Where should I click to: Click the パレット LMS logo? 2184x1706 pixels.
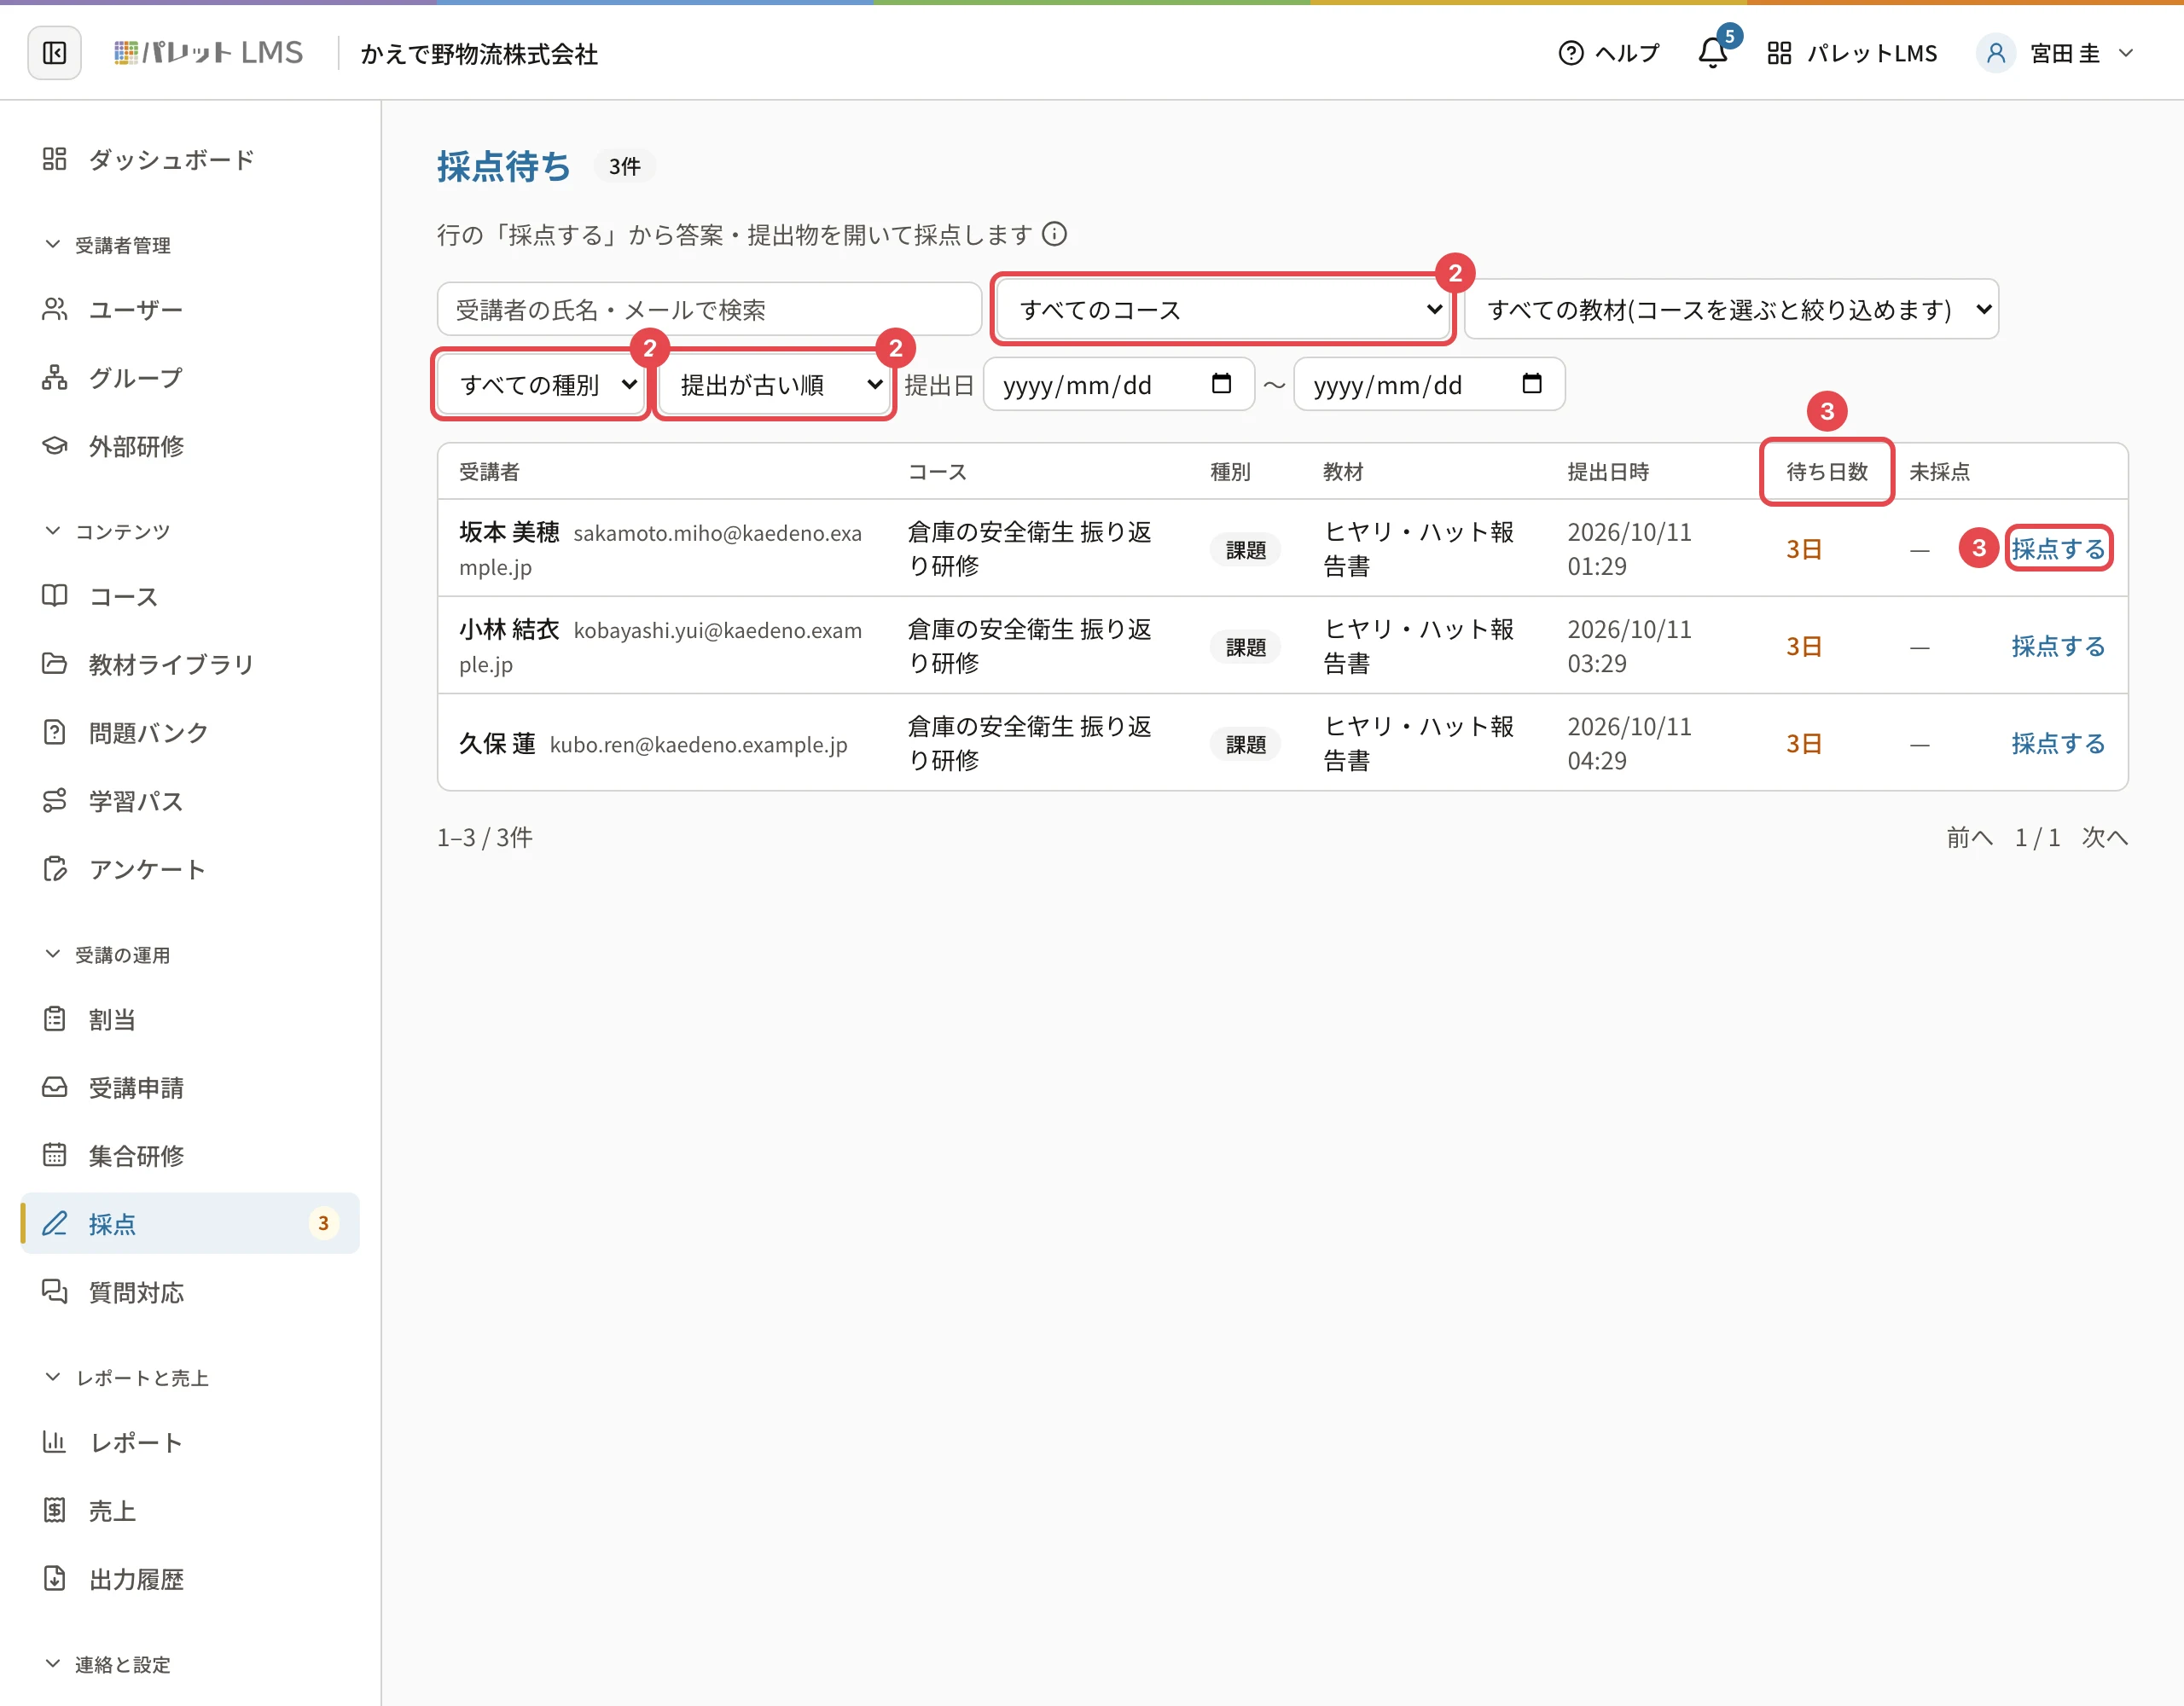(208, 53)
